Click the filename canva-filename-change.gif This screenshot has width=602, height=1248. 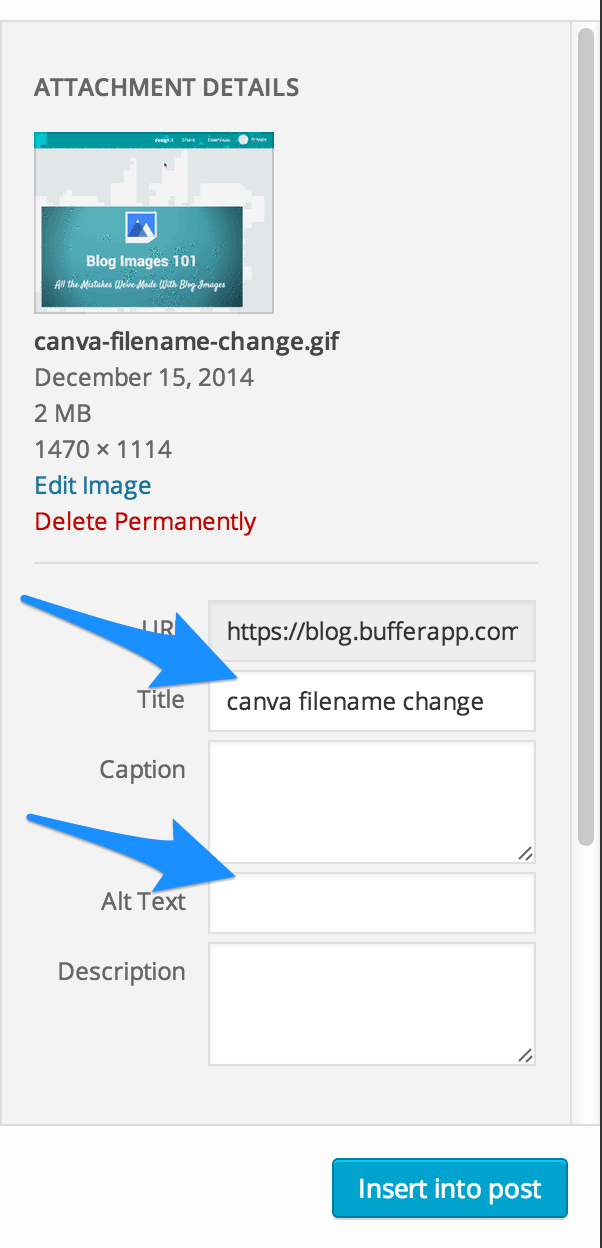[186, 341]
